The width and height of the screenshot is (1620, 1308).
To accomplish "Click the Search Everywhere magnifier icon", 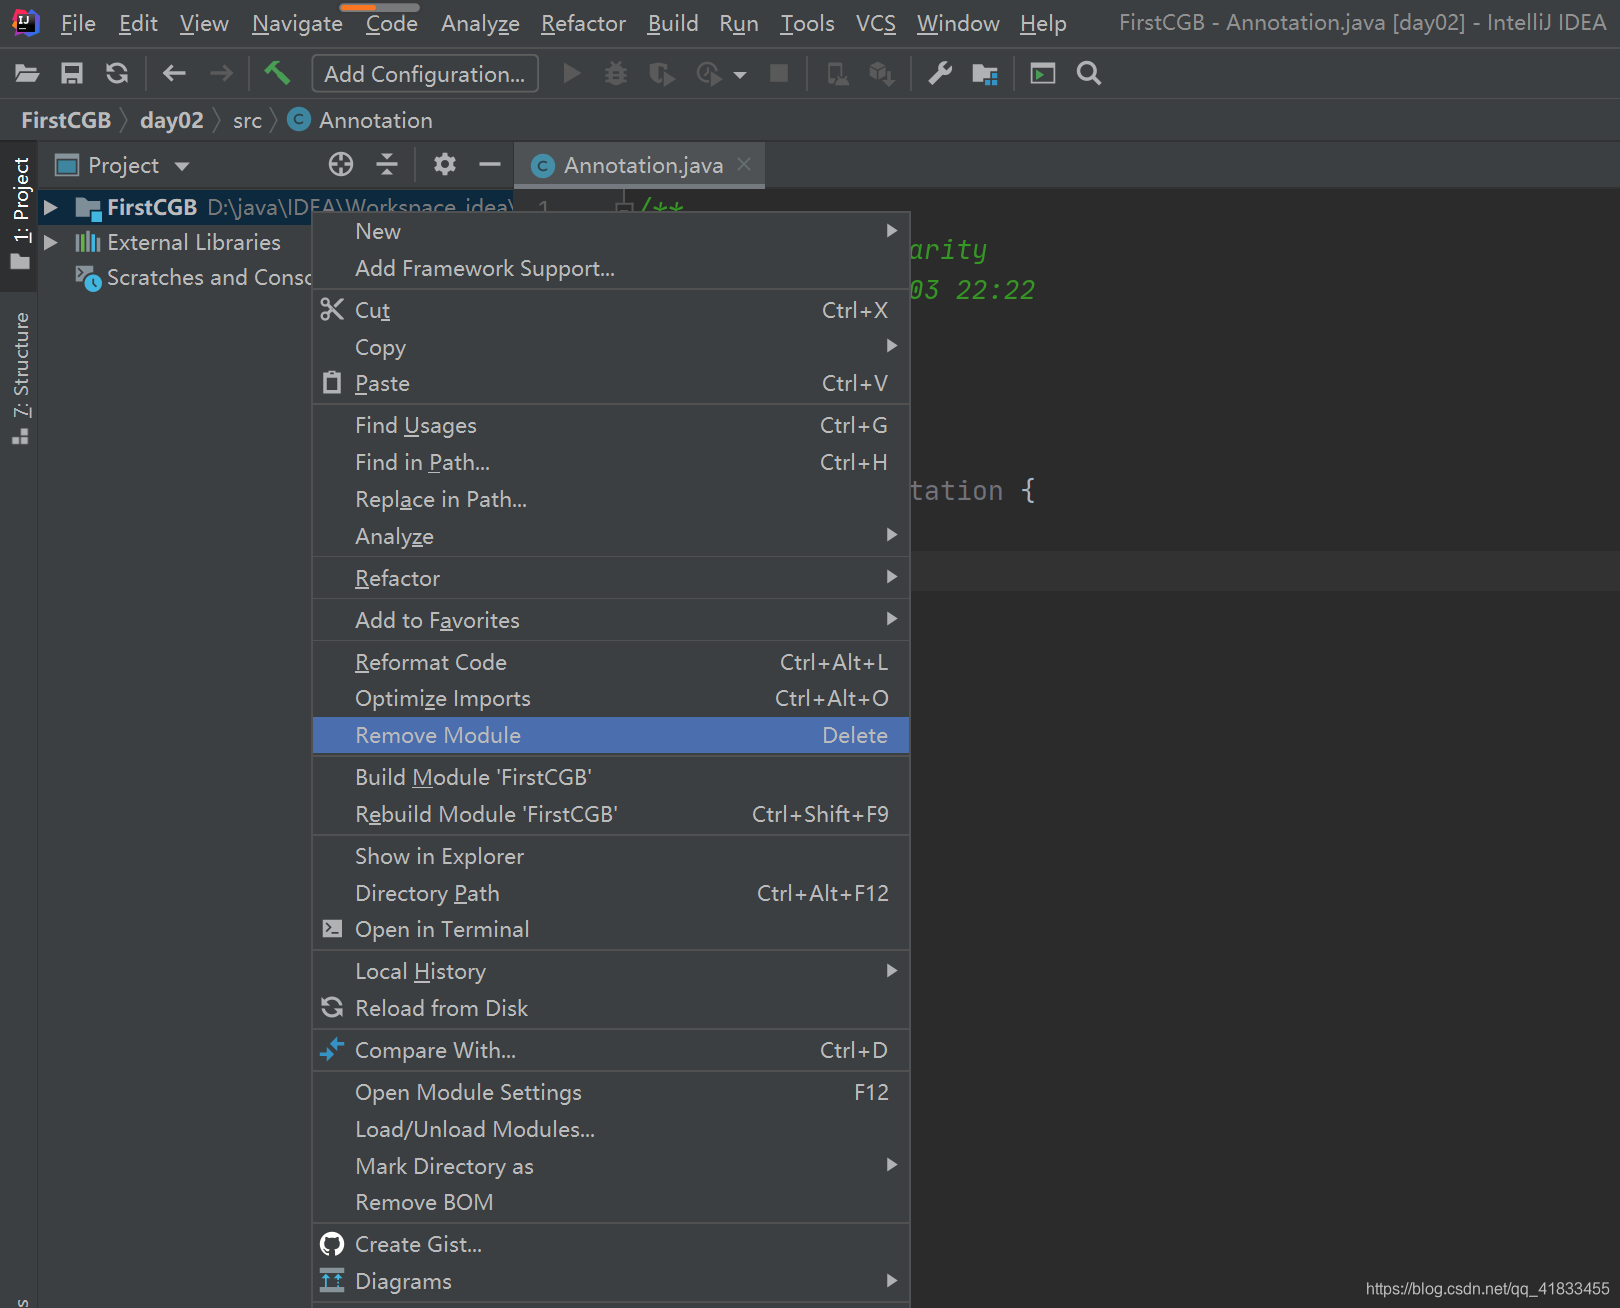I will tap(1089, 73).
